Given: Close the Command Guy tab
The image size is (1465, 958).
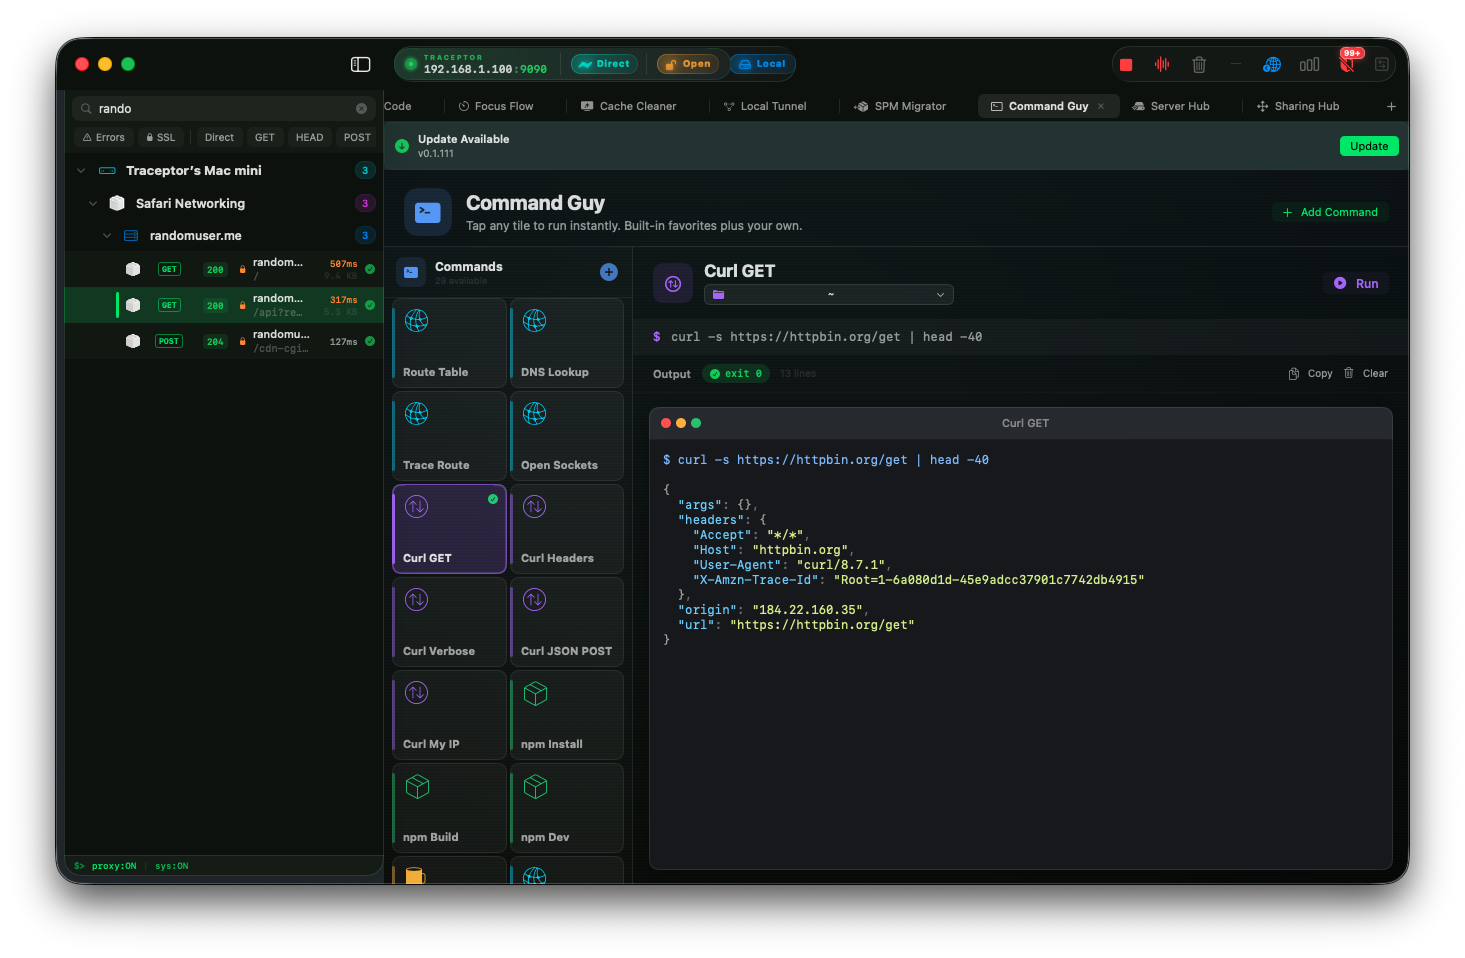Looking at the screenshot, I should pos(1101,106).
